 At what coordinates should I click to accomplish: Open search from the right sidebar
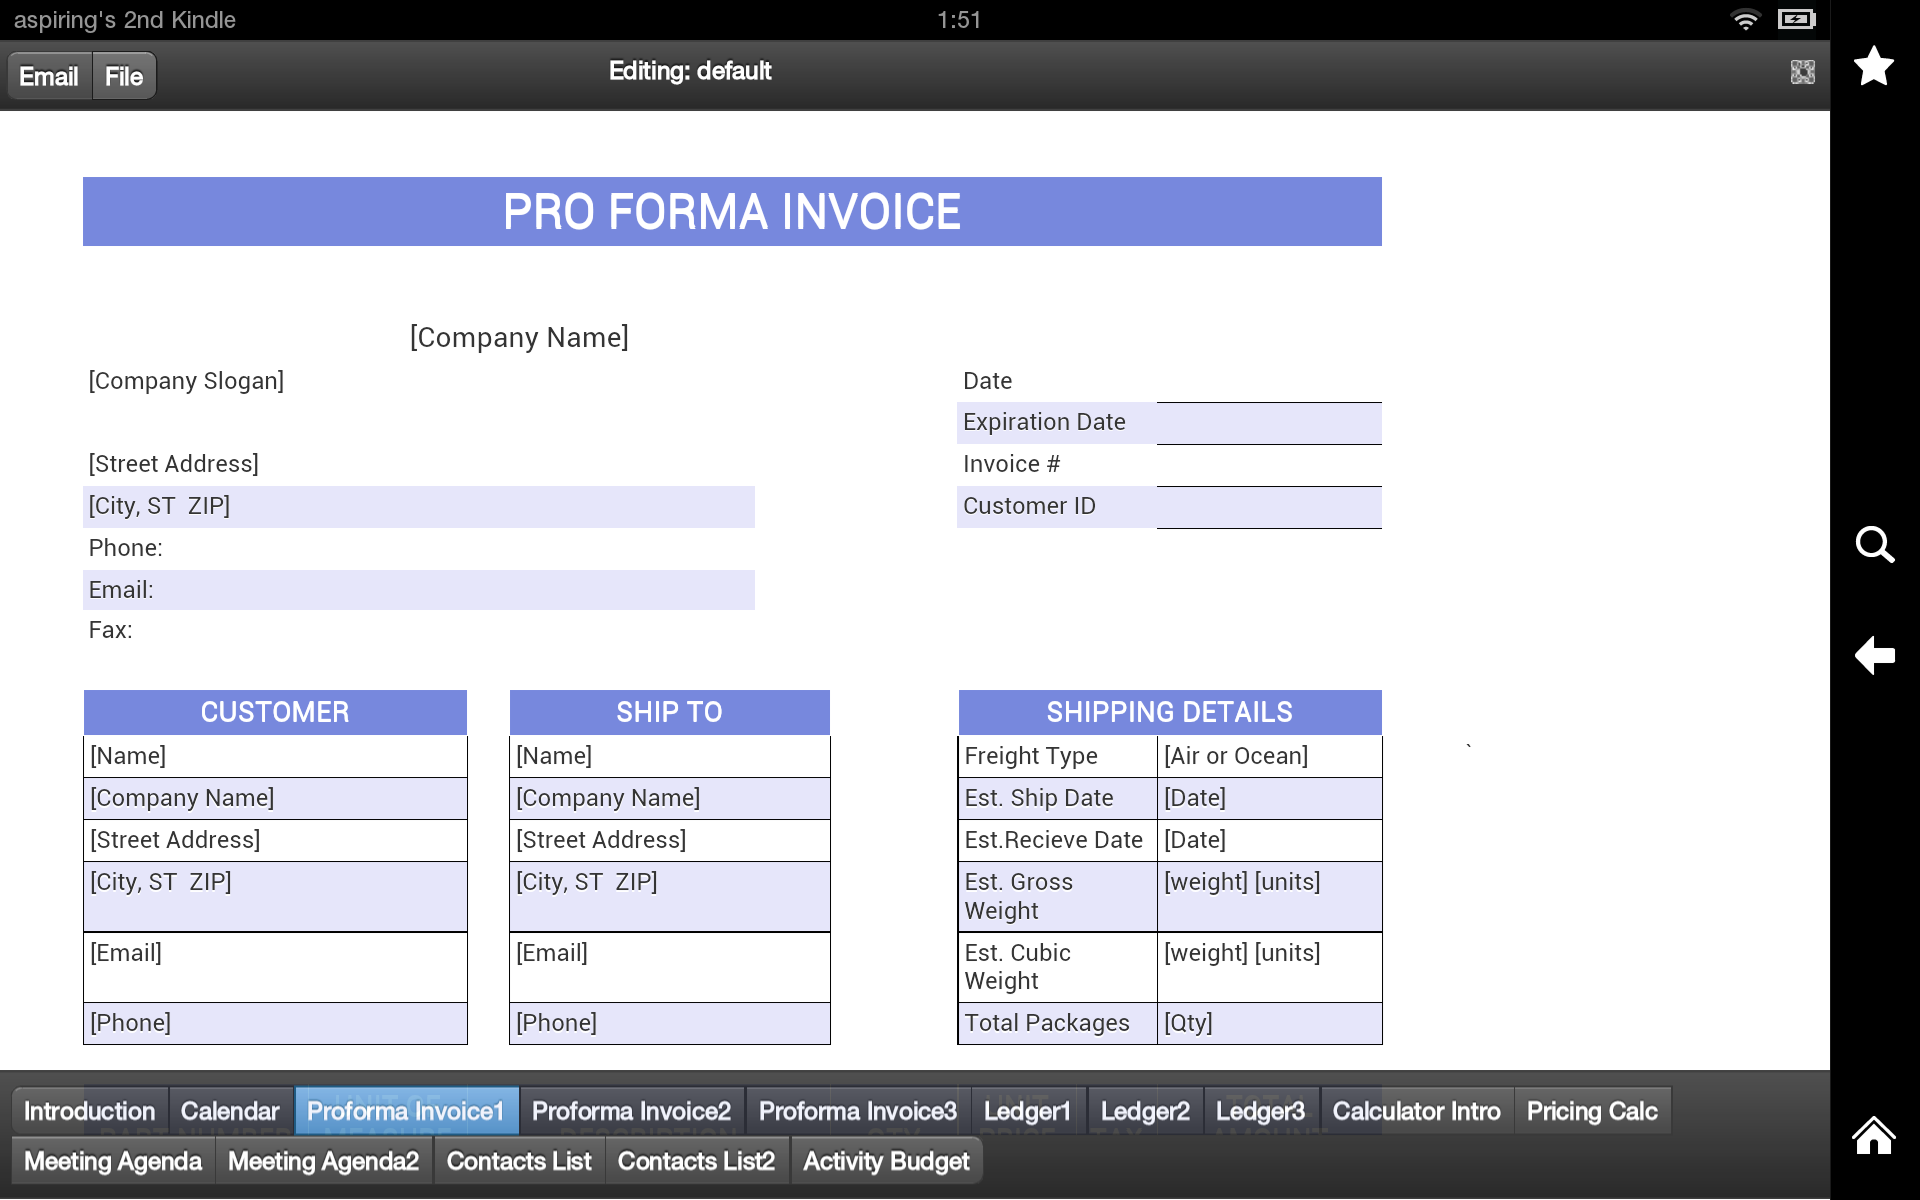click(x=1875, y=545)
